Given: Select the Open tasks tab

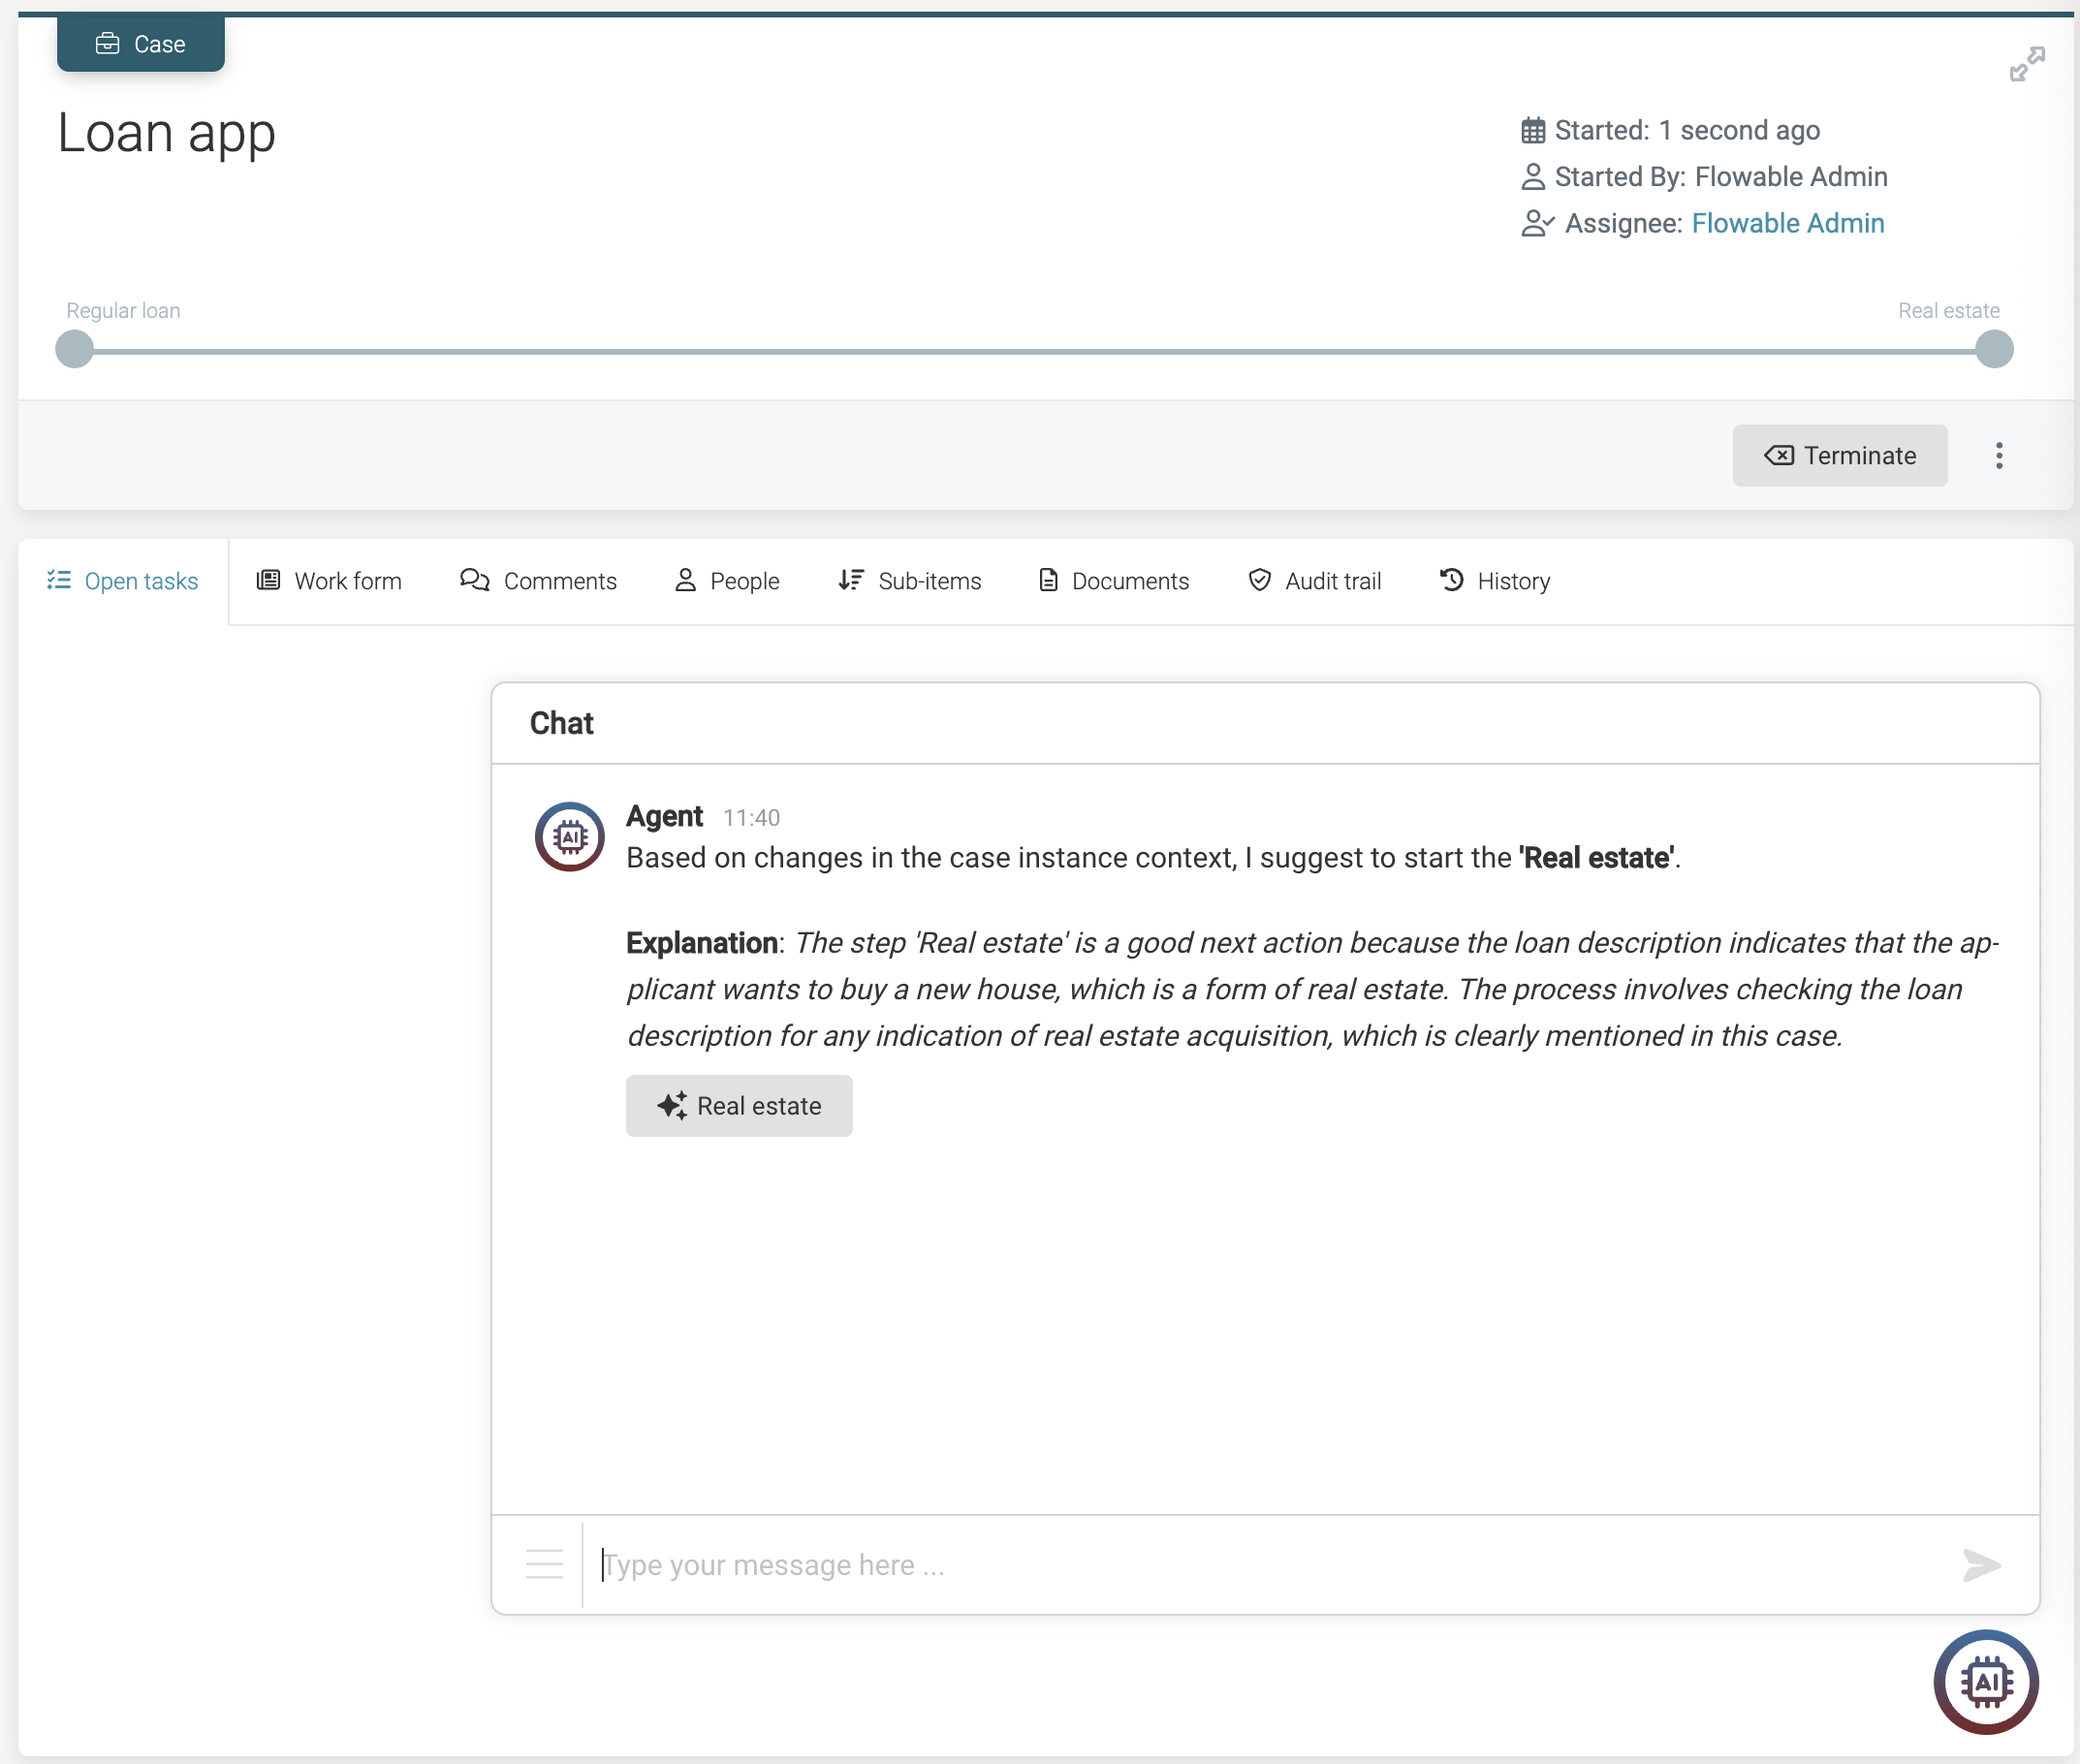Looking at the screenshot, I should click(123, 581).
